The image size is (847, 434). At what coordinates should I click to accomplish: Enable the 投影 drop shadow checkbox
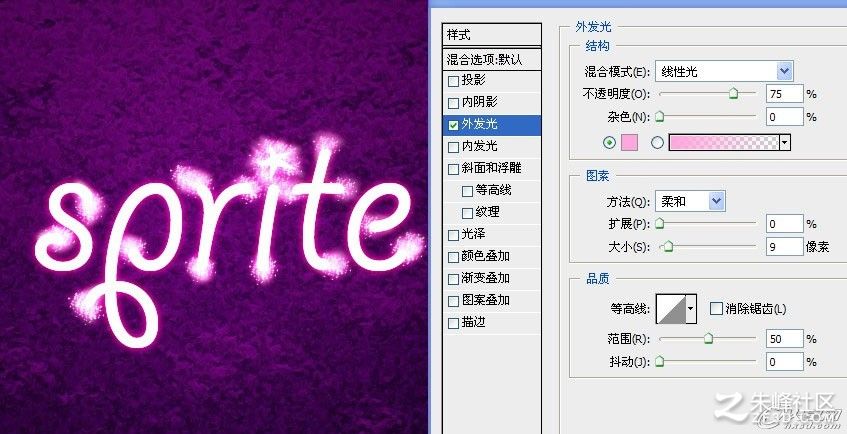click(453, 82)
